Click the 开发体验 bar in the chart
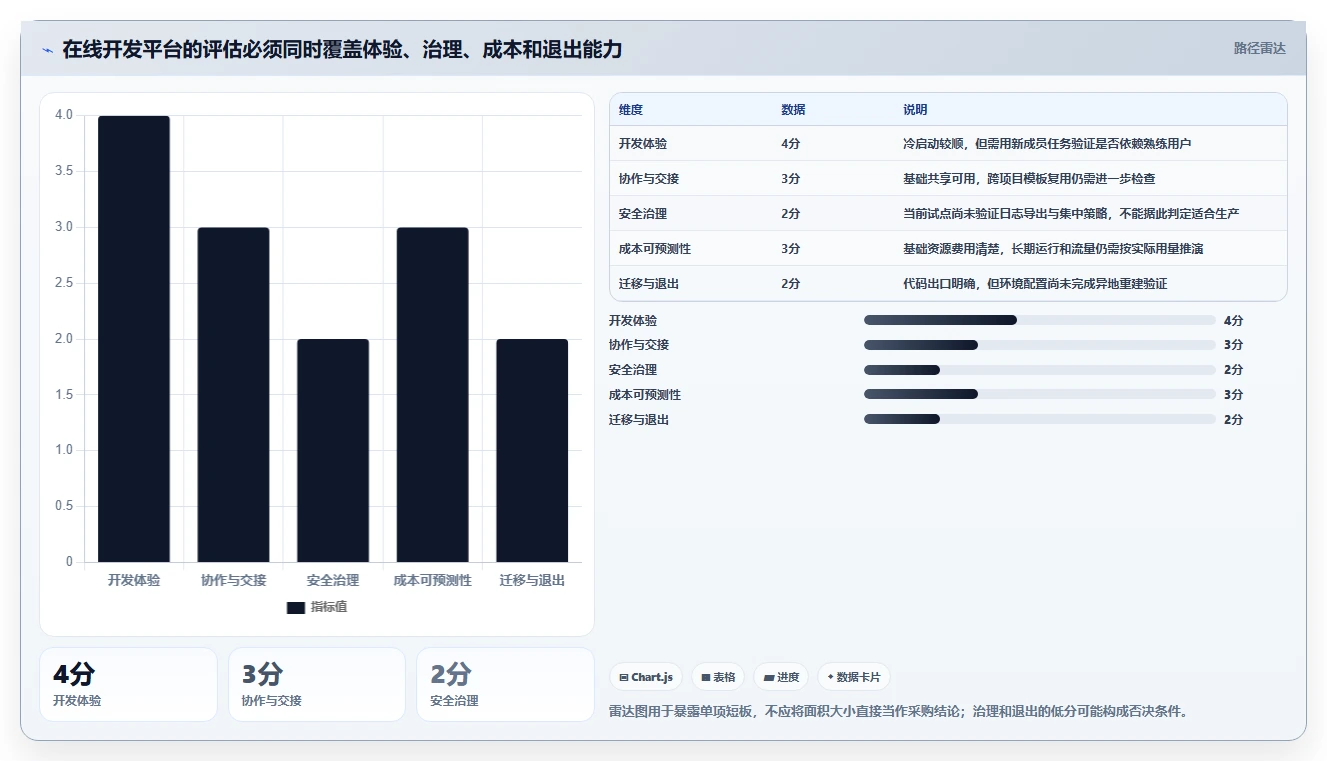Screen dimensions: 1327x761 134,339
